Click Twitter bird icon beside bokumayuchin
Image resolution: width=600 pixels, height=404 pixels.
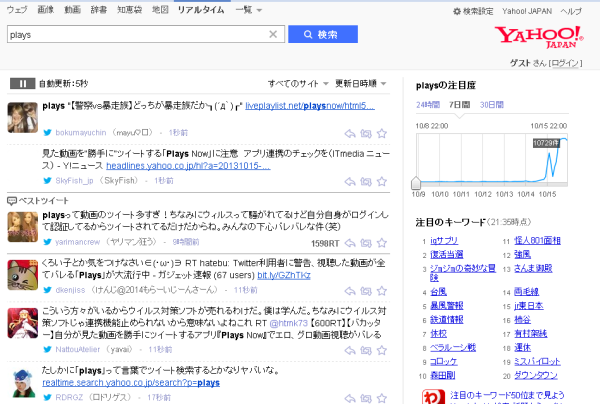[47, 132]
